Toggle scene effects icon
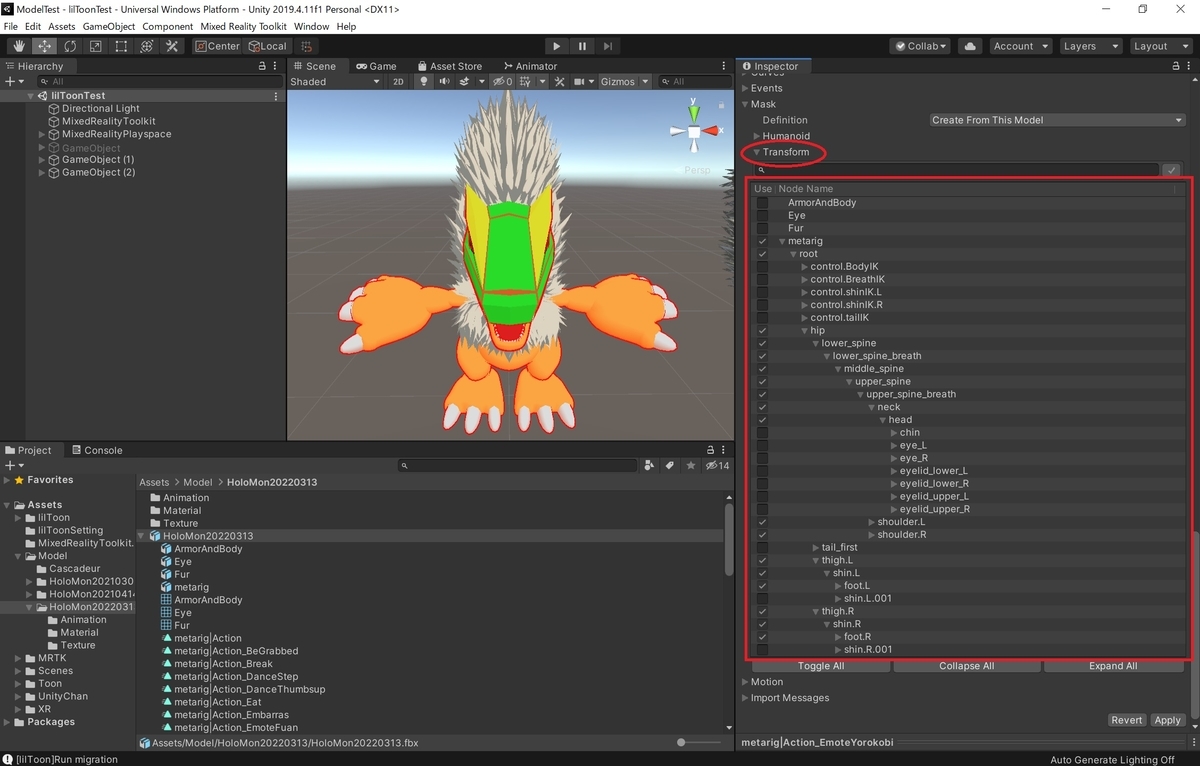Image resolution: width=1200 pixels, height=766 pixels. (x=466, y=82)
